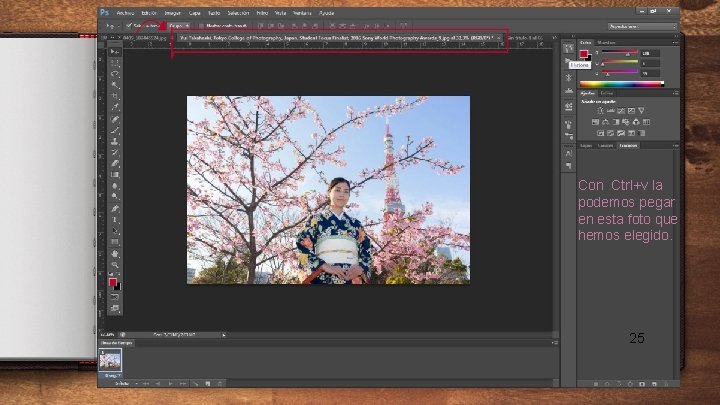The height and width of the screenshot is (405, 720).
Task: Open the Imagen menu
Action: click(173, 13)
